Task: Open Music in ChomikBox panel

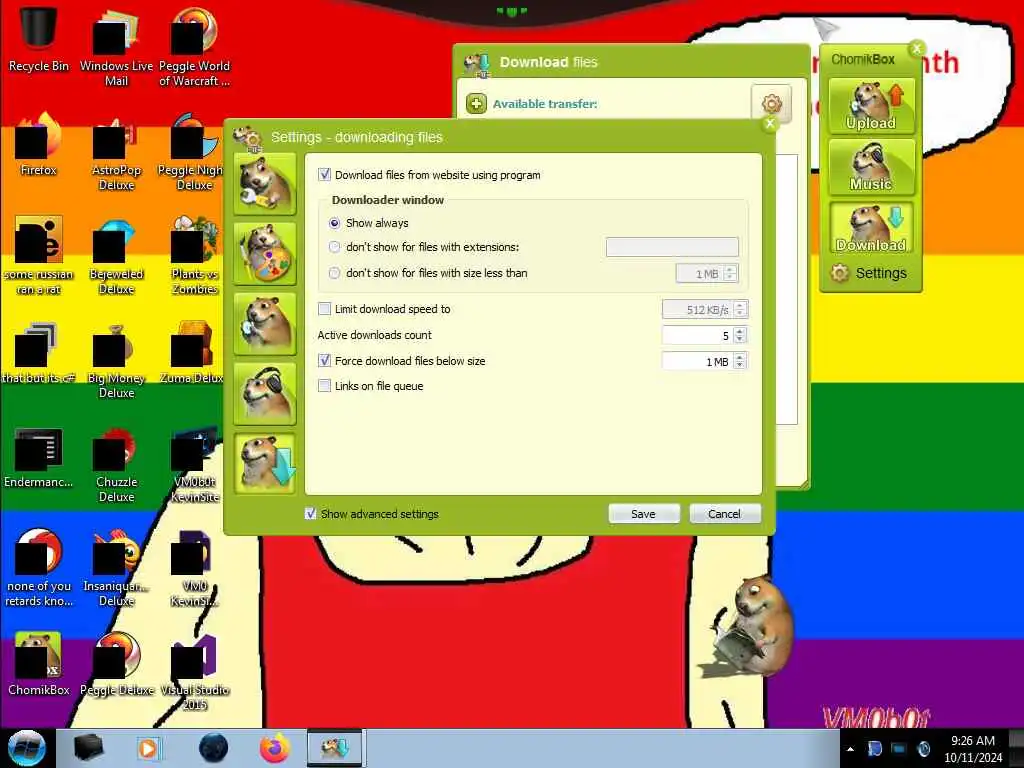Action: point(871,167)
